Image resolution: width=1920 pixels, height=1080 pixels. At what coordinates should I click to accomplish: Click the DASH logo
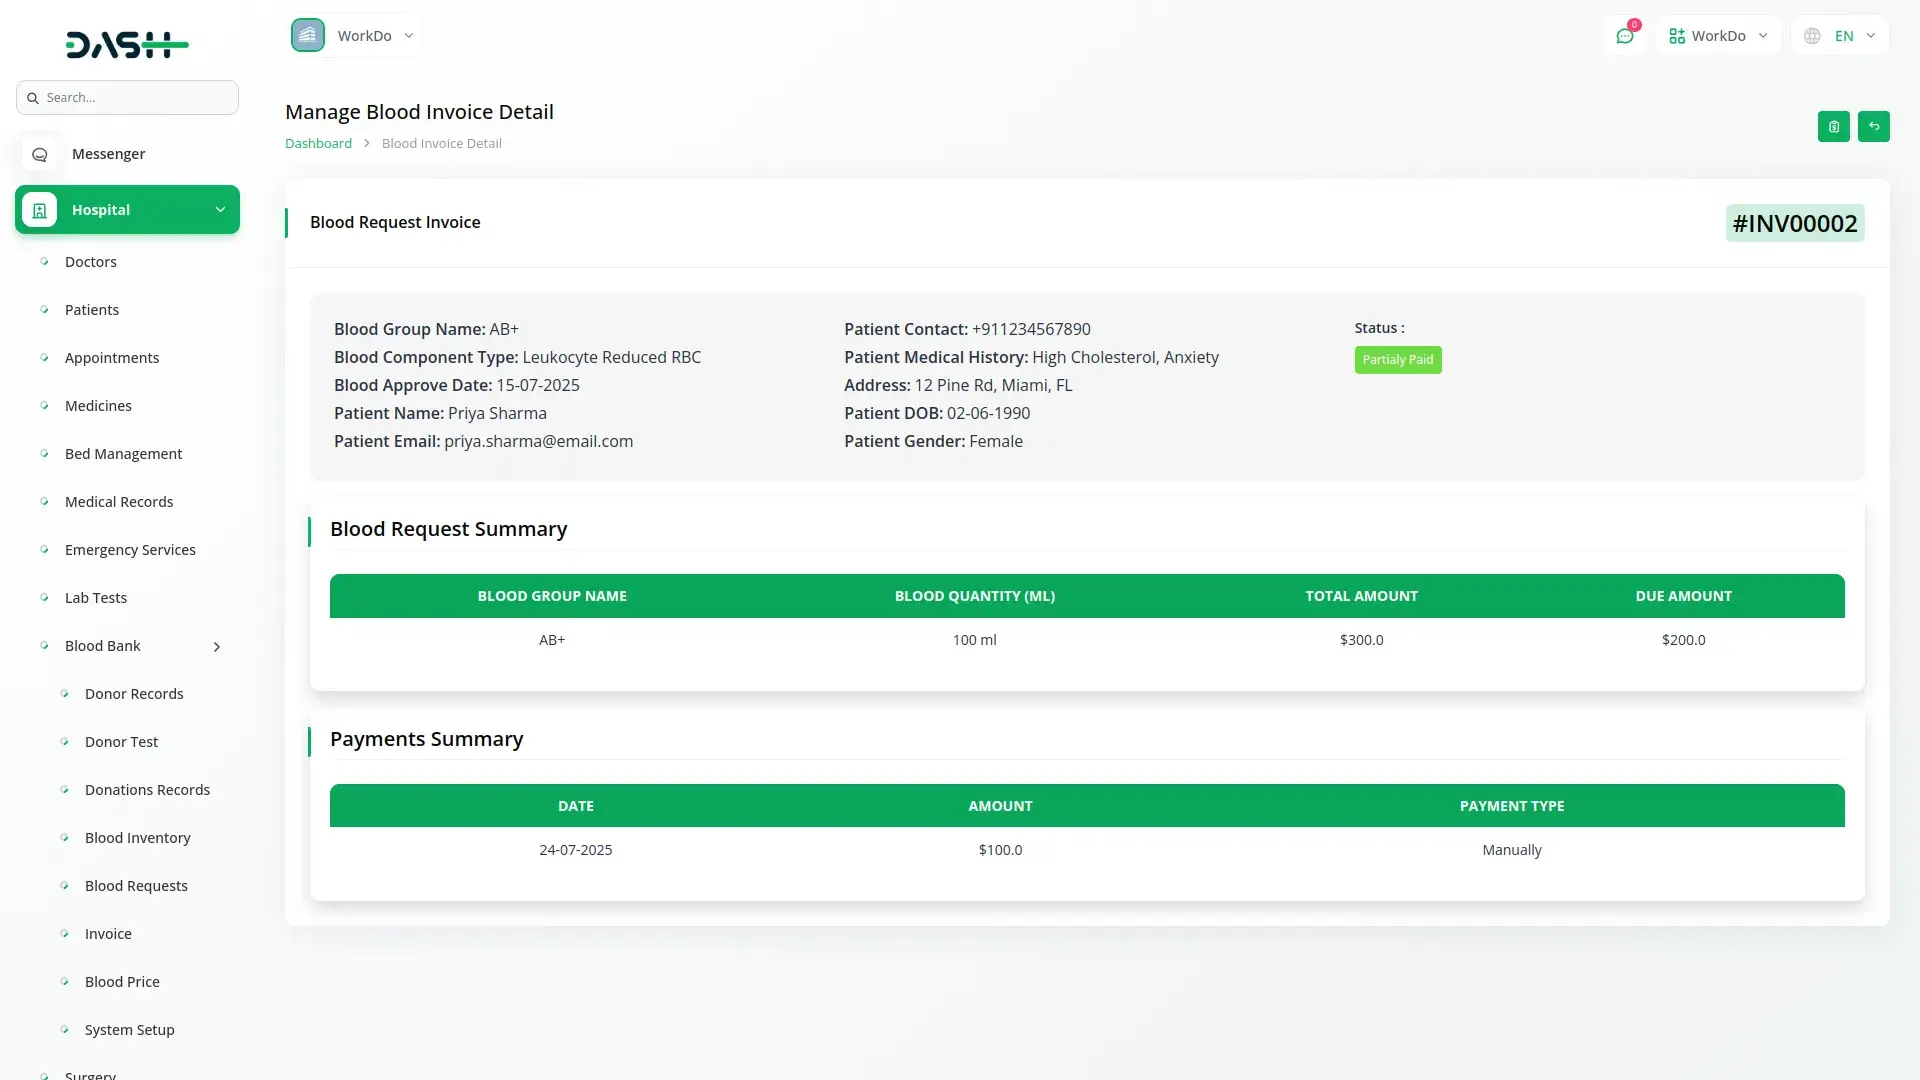(x=127, y=44)
